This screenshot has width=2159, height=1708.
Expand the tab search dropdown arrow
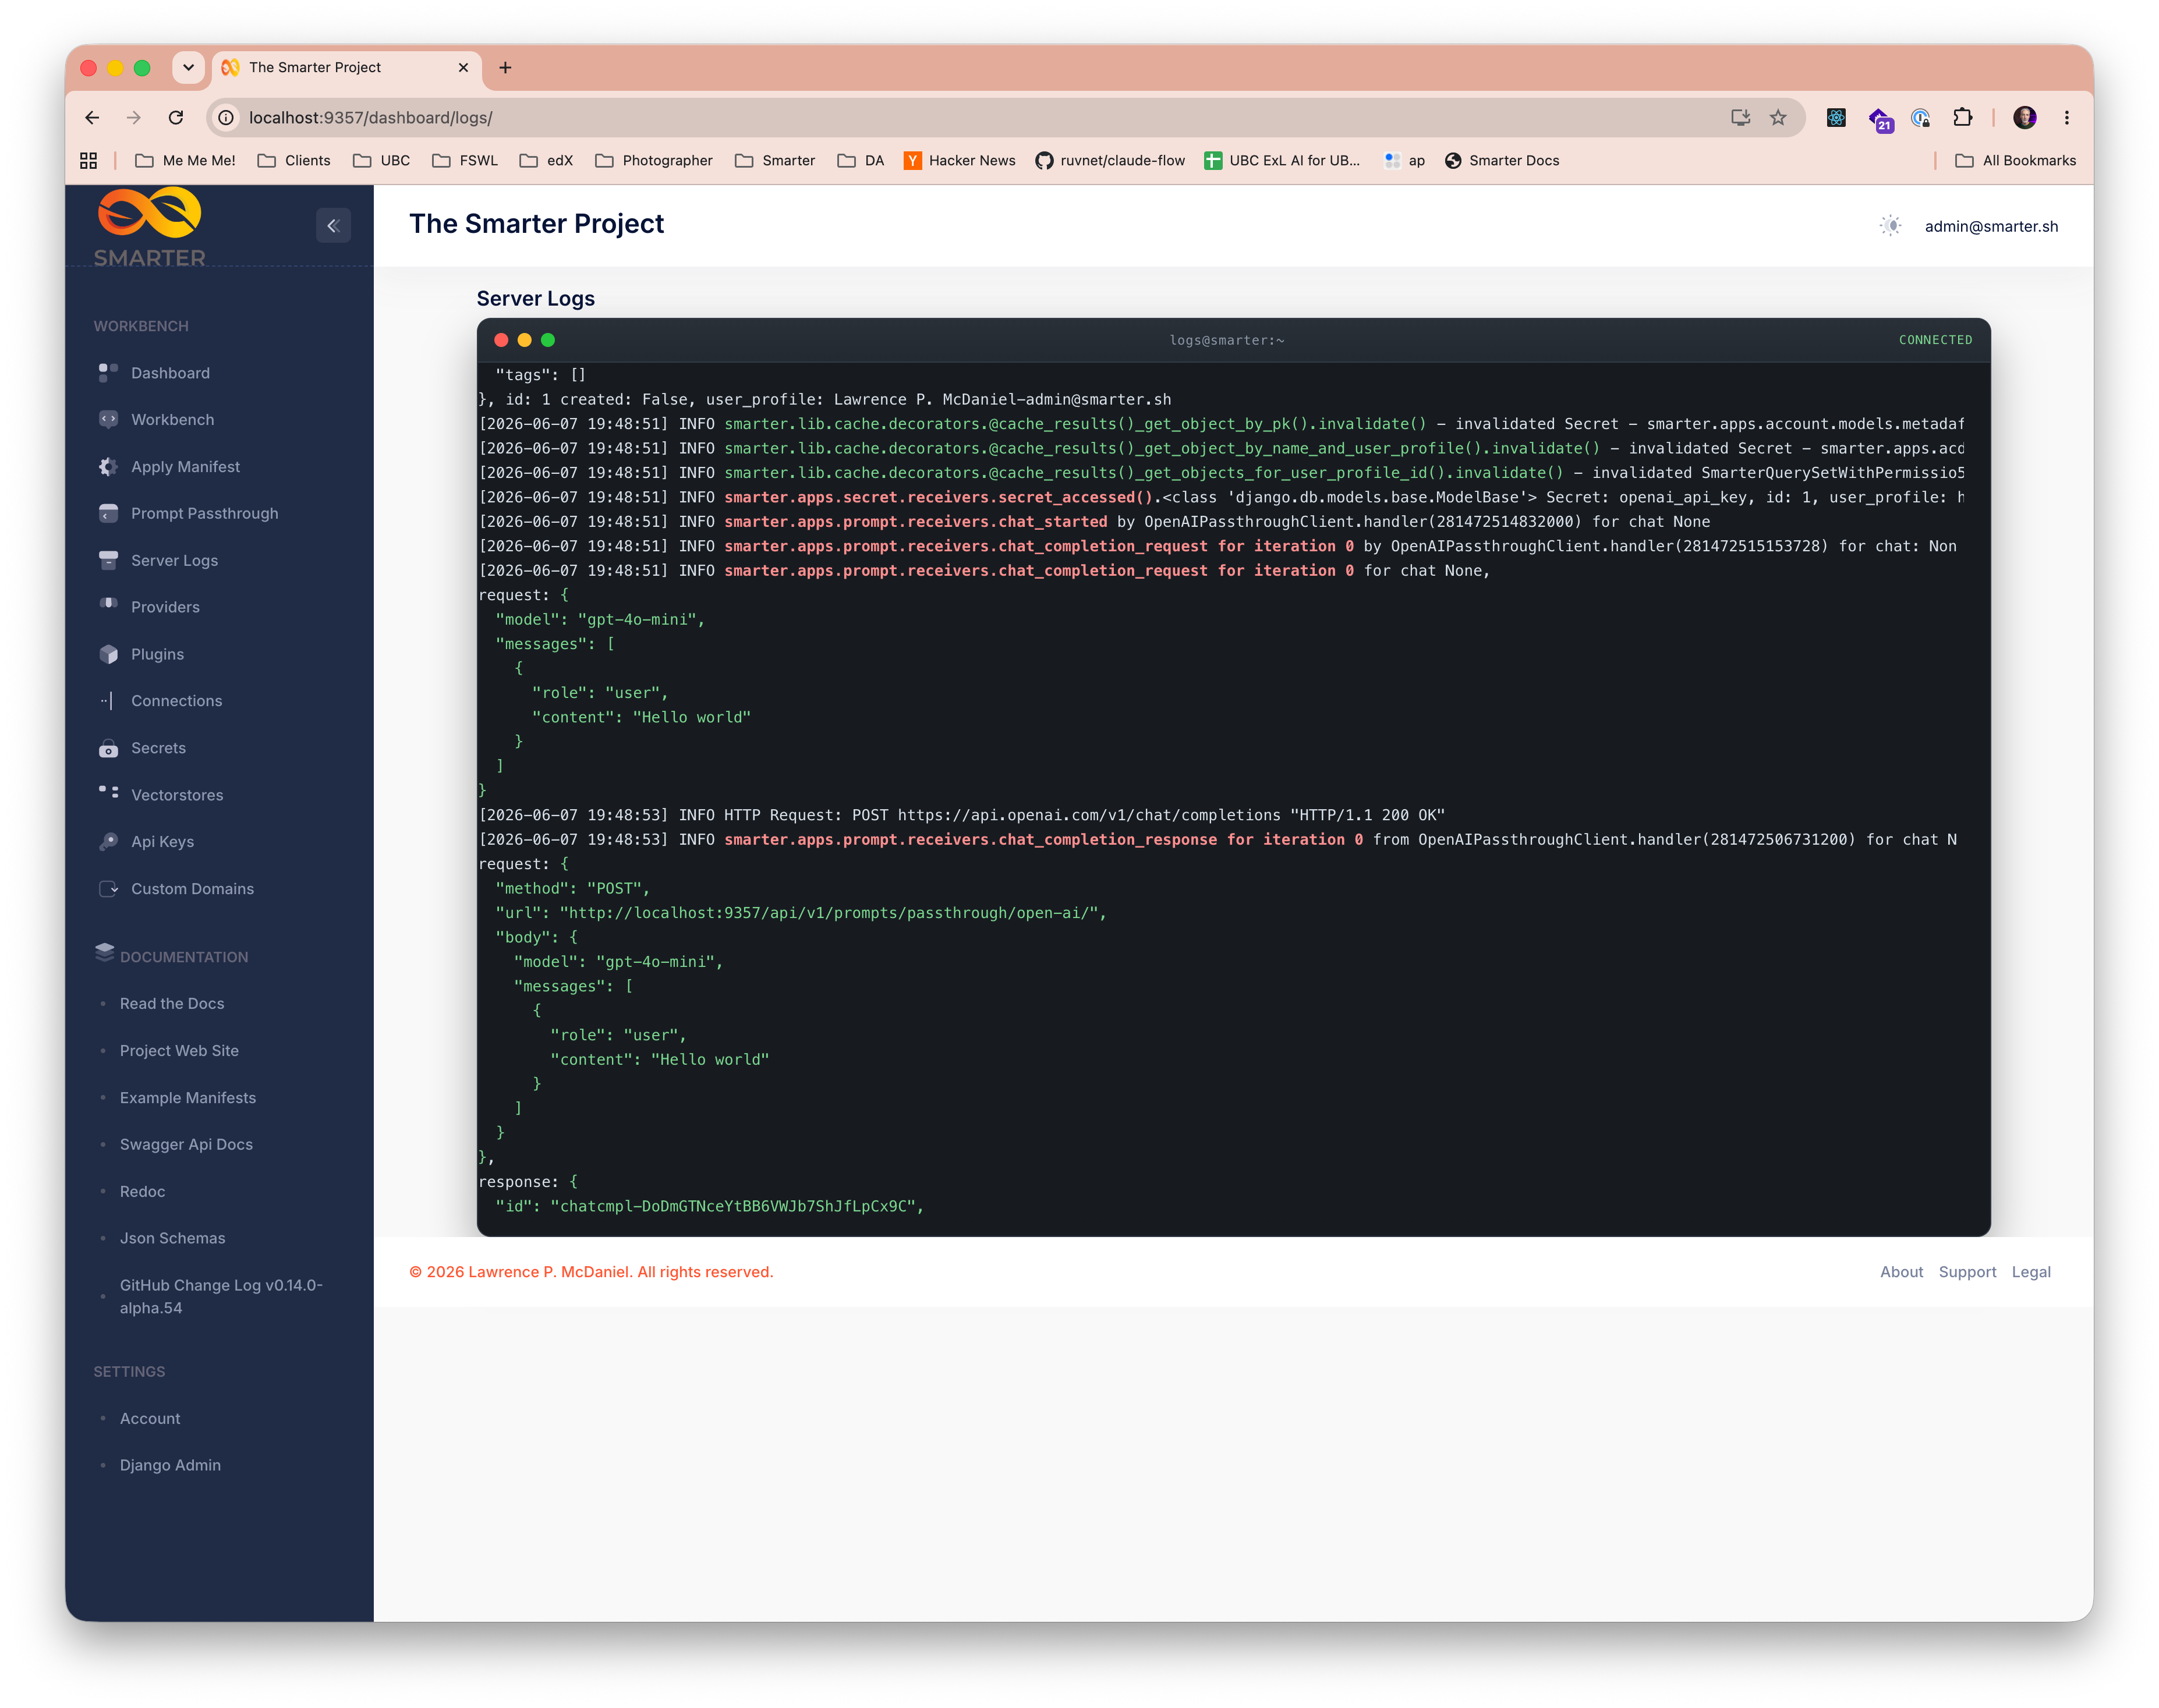point(188,67)
